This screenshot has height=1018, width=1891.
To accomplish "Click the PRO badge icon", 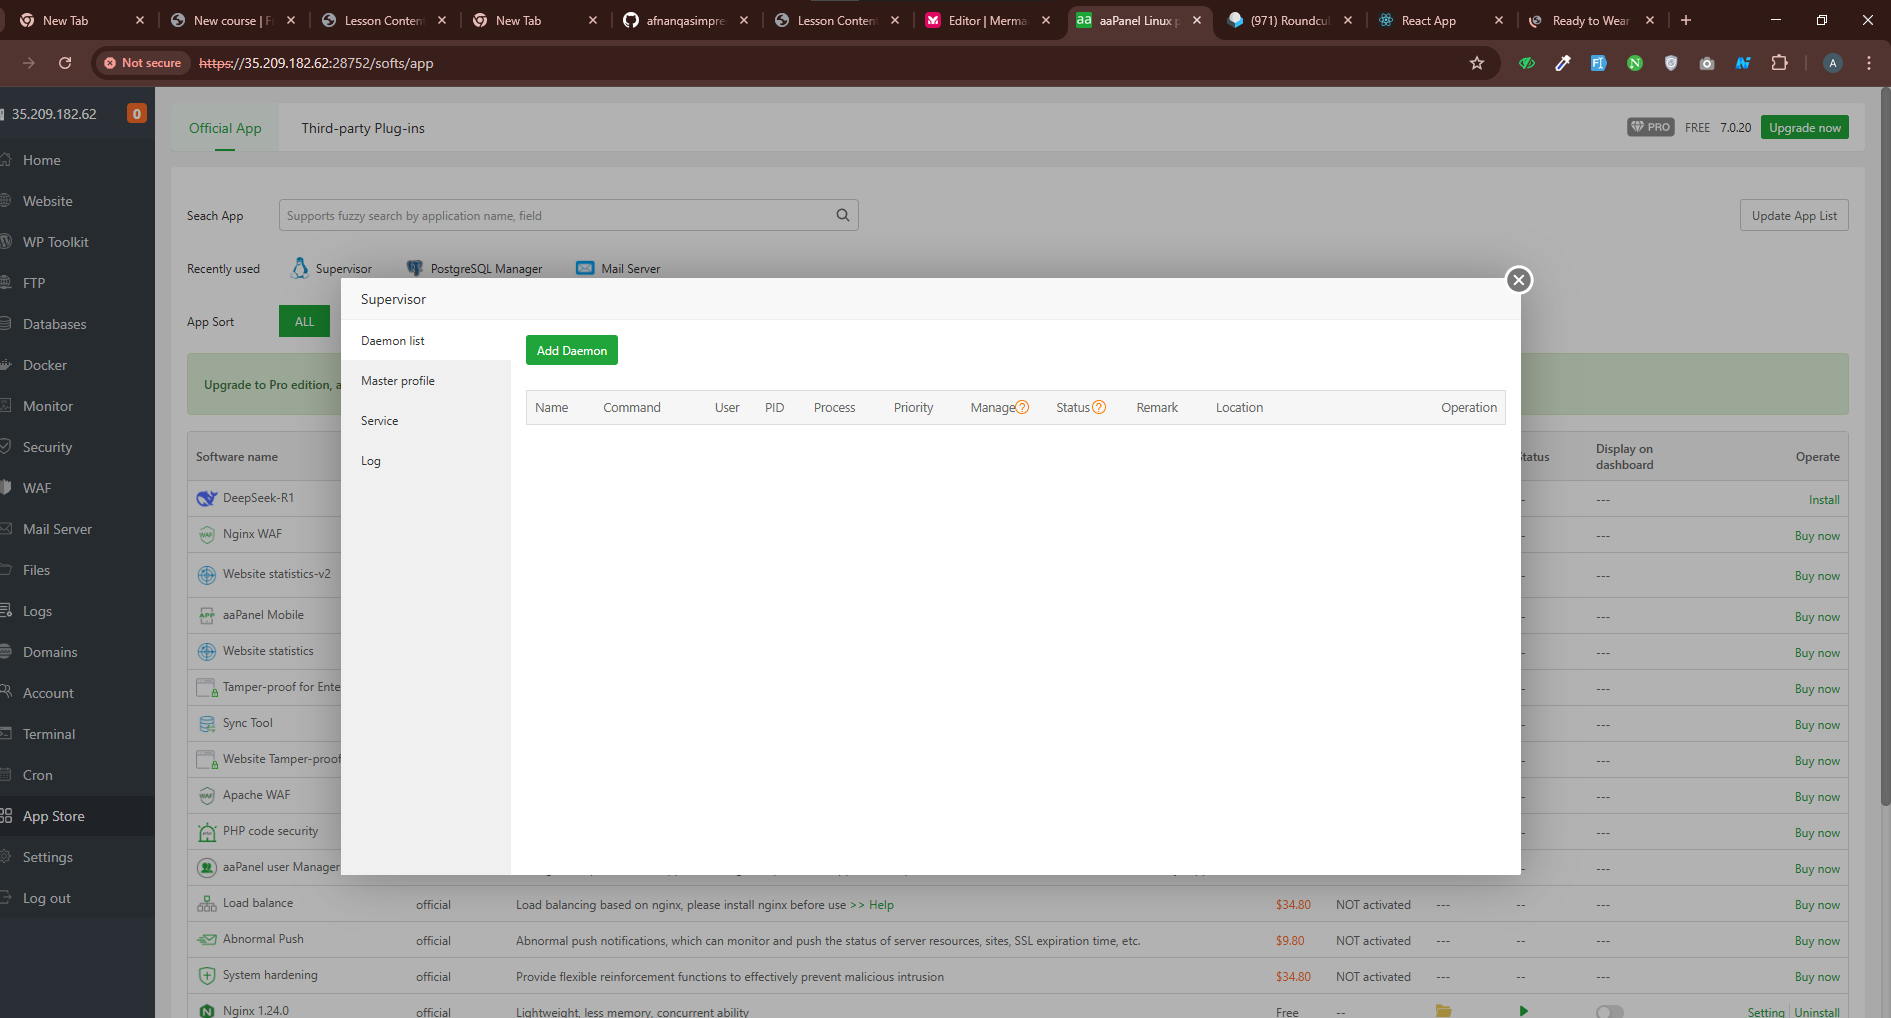I will click(x=1650, y=127).
